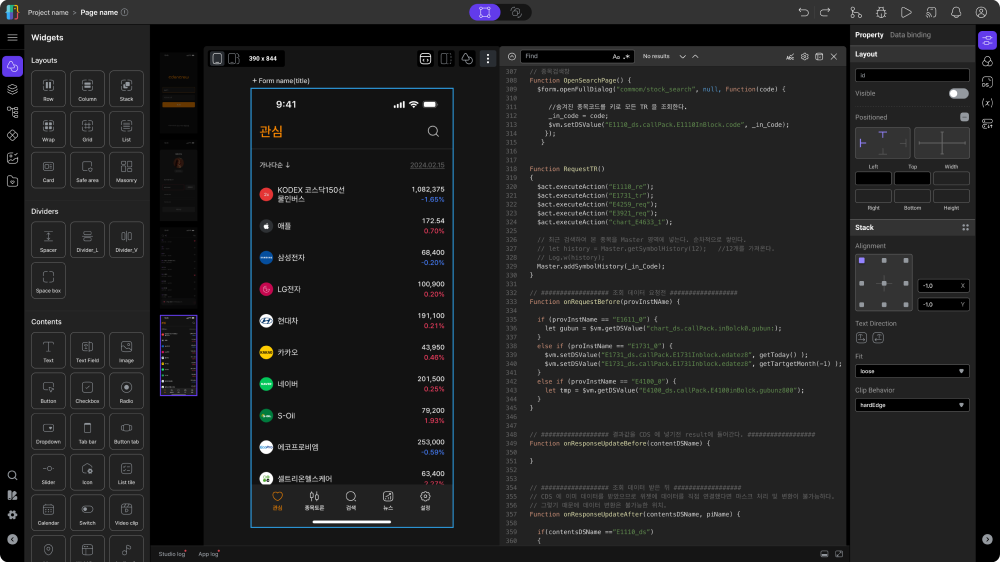Open Clip Behavior dropdown showing hardEdge

click(x=911, y=405)
